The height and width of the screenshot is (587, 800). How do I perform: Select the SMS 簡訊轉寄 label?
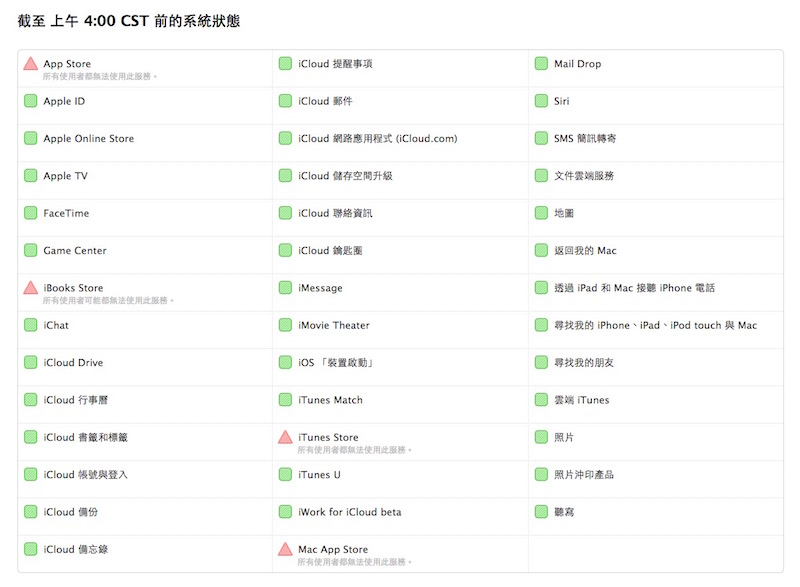585,138
